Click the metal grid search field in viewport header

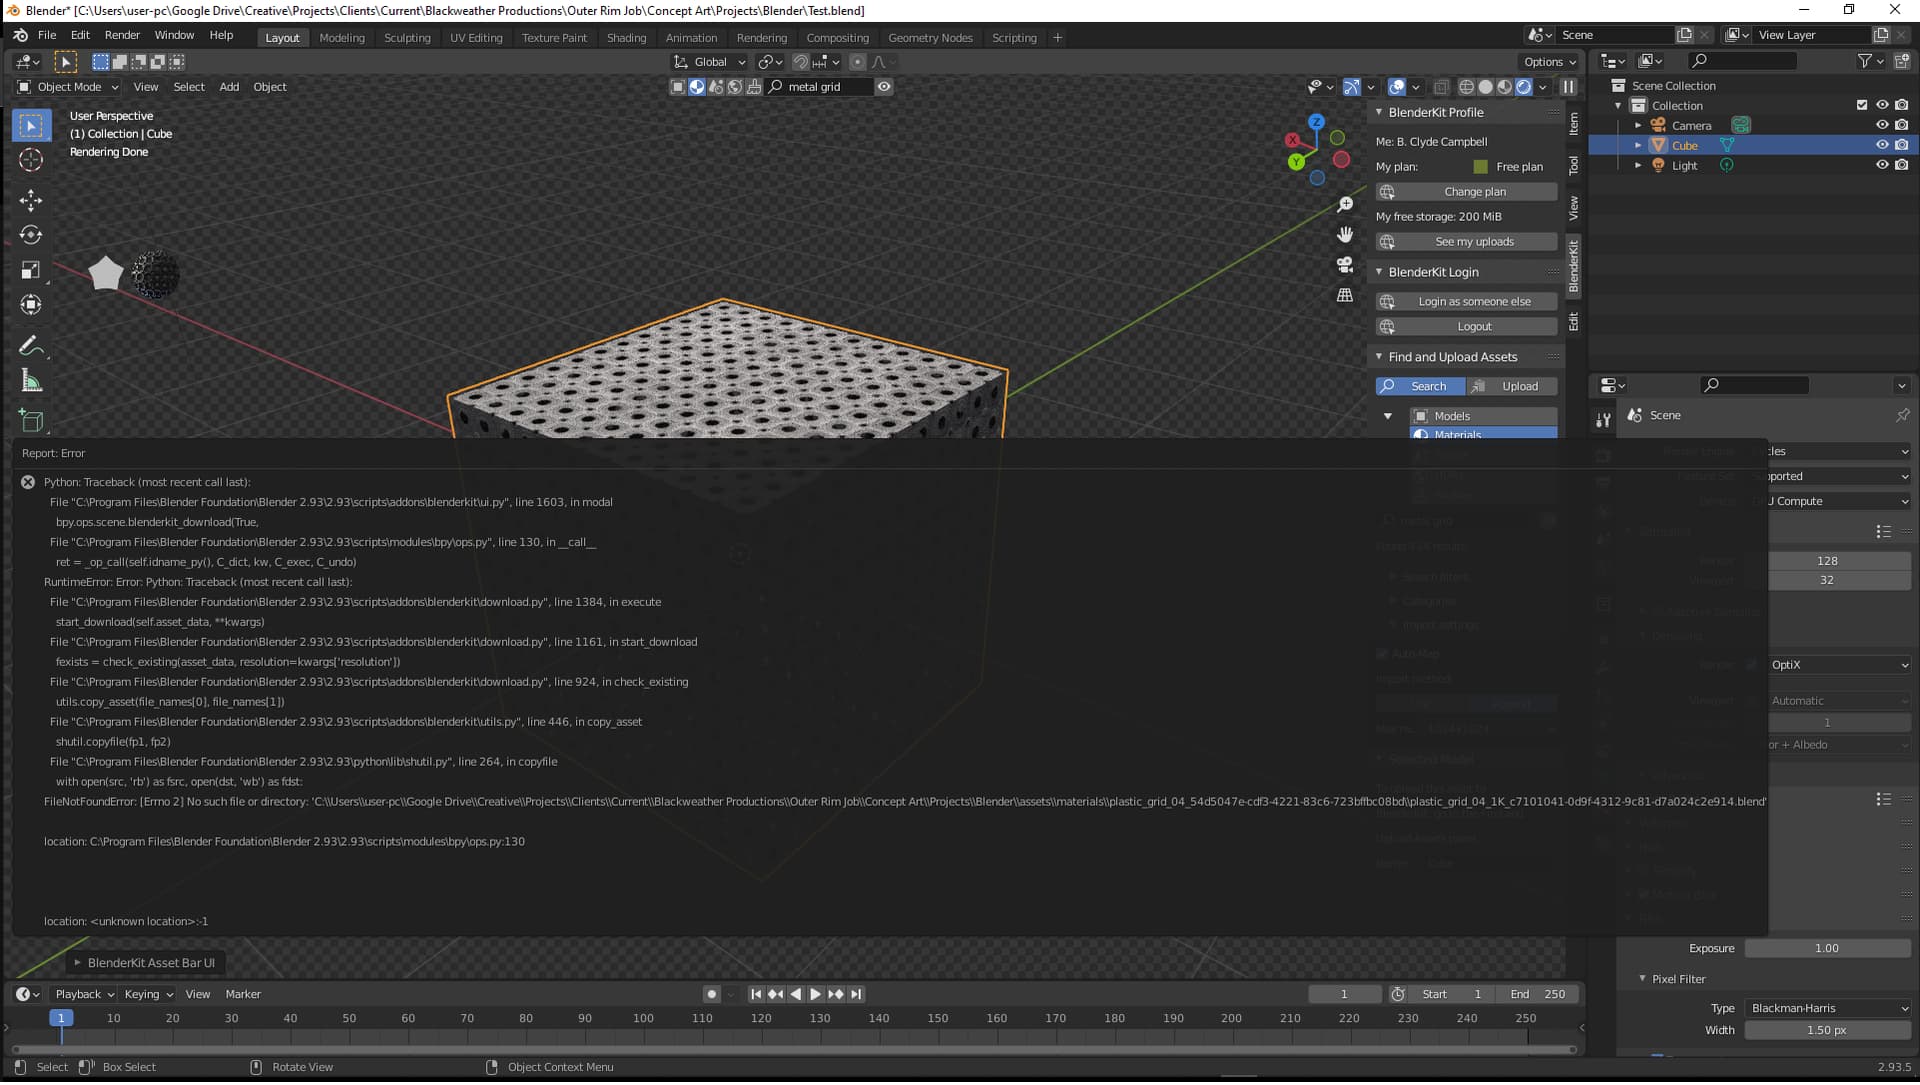tap(820, 86)
